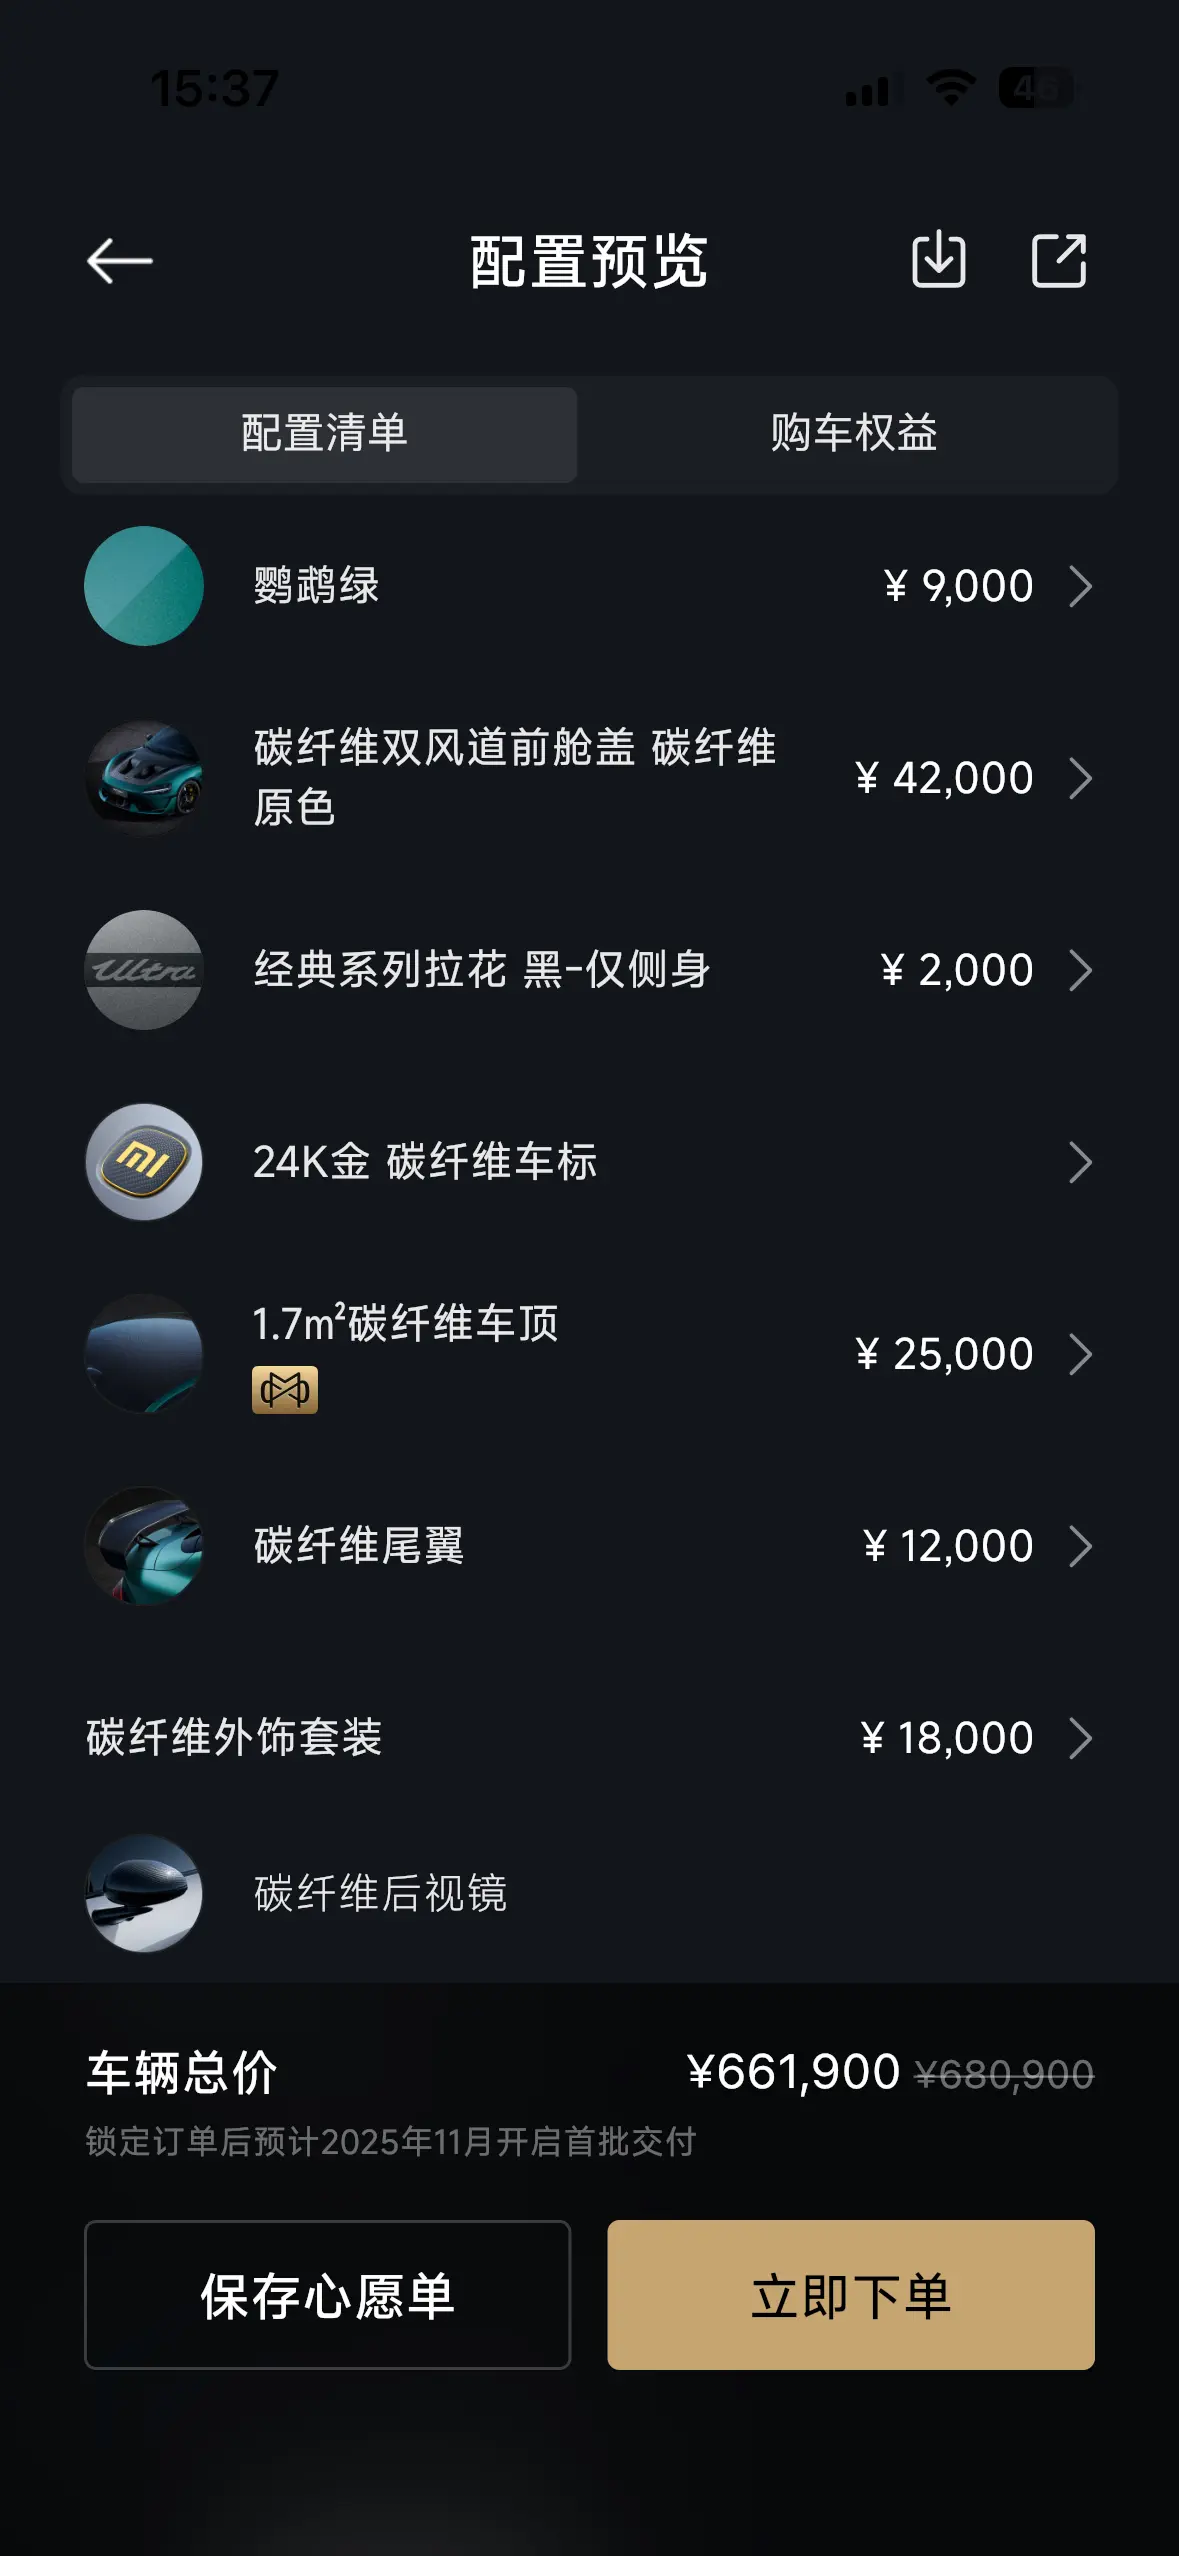Switch to the 配置清单 tab
The width and height of the screenshot is (1179, 2556).
(x=325, y=434)
